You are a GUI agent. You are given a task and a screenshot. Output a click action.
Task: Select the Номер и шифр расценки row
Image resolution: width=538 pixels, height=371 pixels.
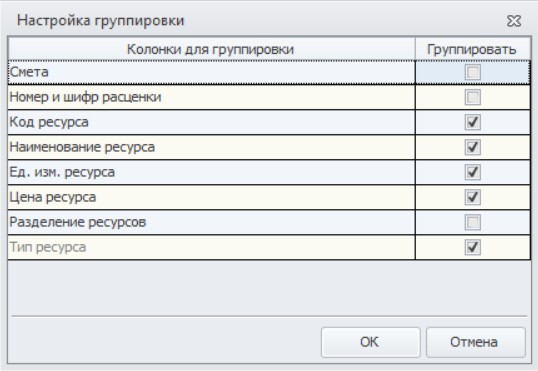point(211,97)
